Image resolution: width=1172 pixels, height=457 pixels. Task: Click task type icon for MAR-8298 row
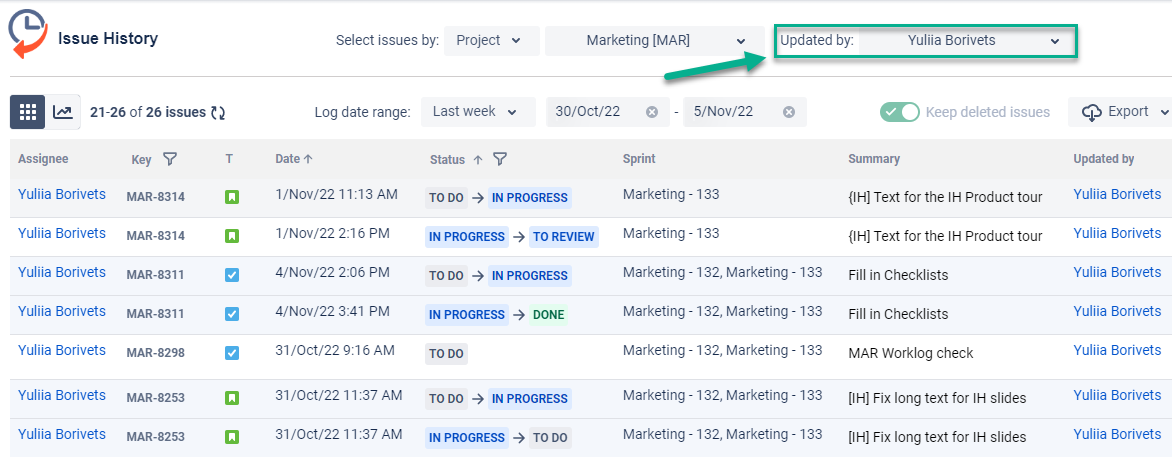[x=232, y=352]
